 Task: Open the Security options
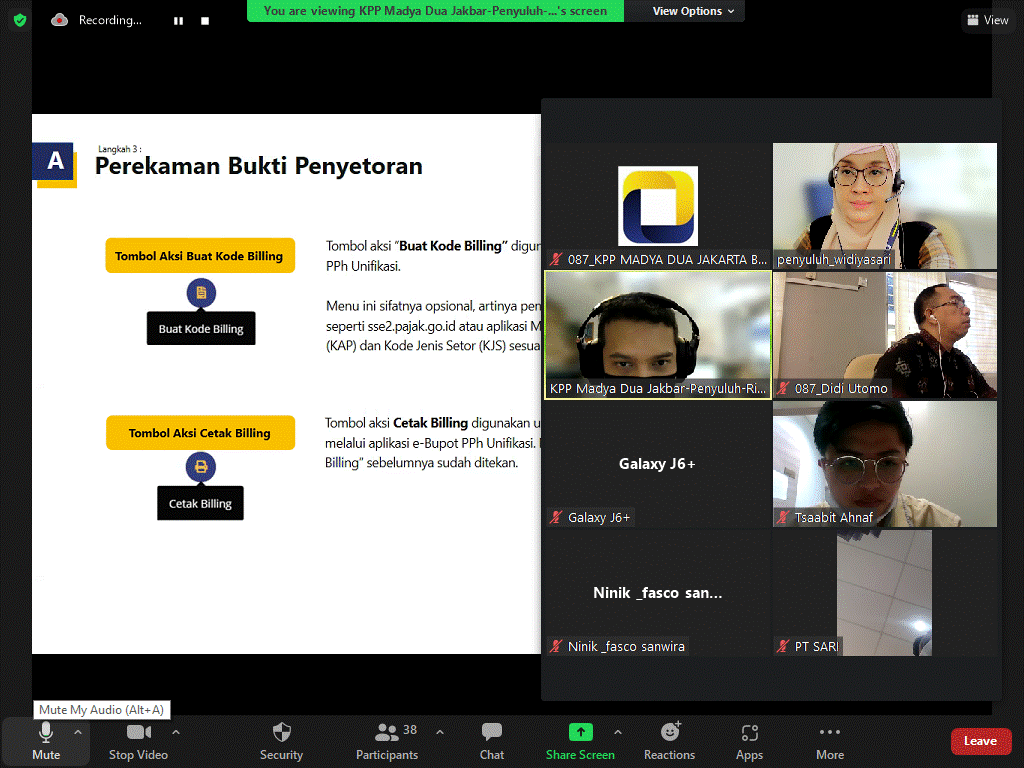tap(281, 741)
